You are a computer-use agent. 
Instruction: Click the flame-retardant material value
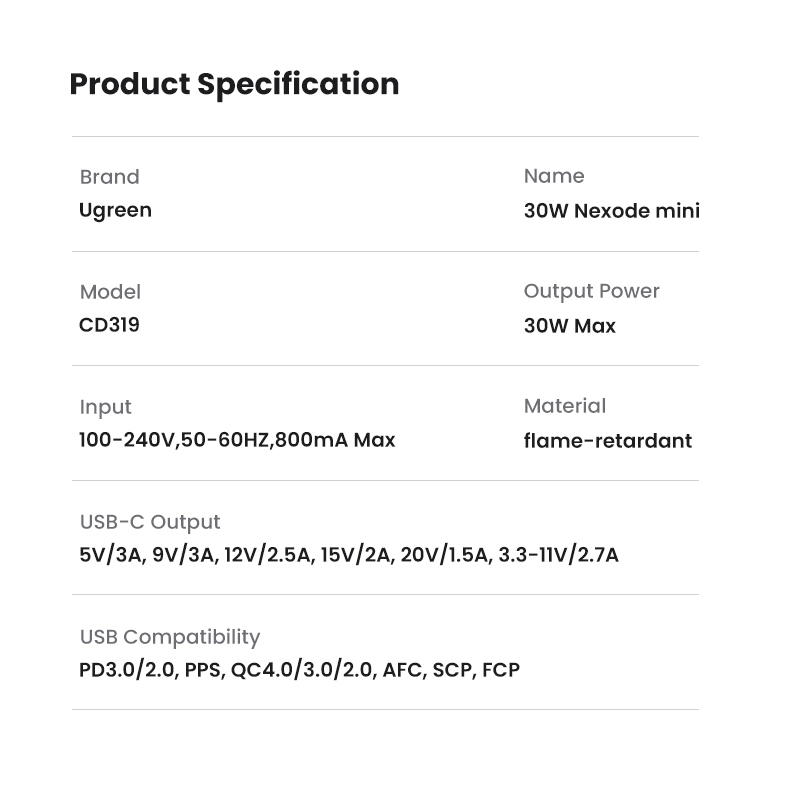tap(607, 441)
